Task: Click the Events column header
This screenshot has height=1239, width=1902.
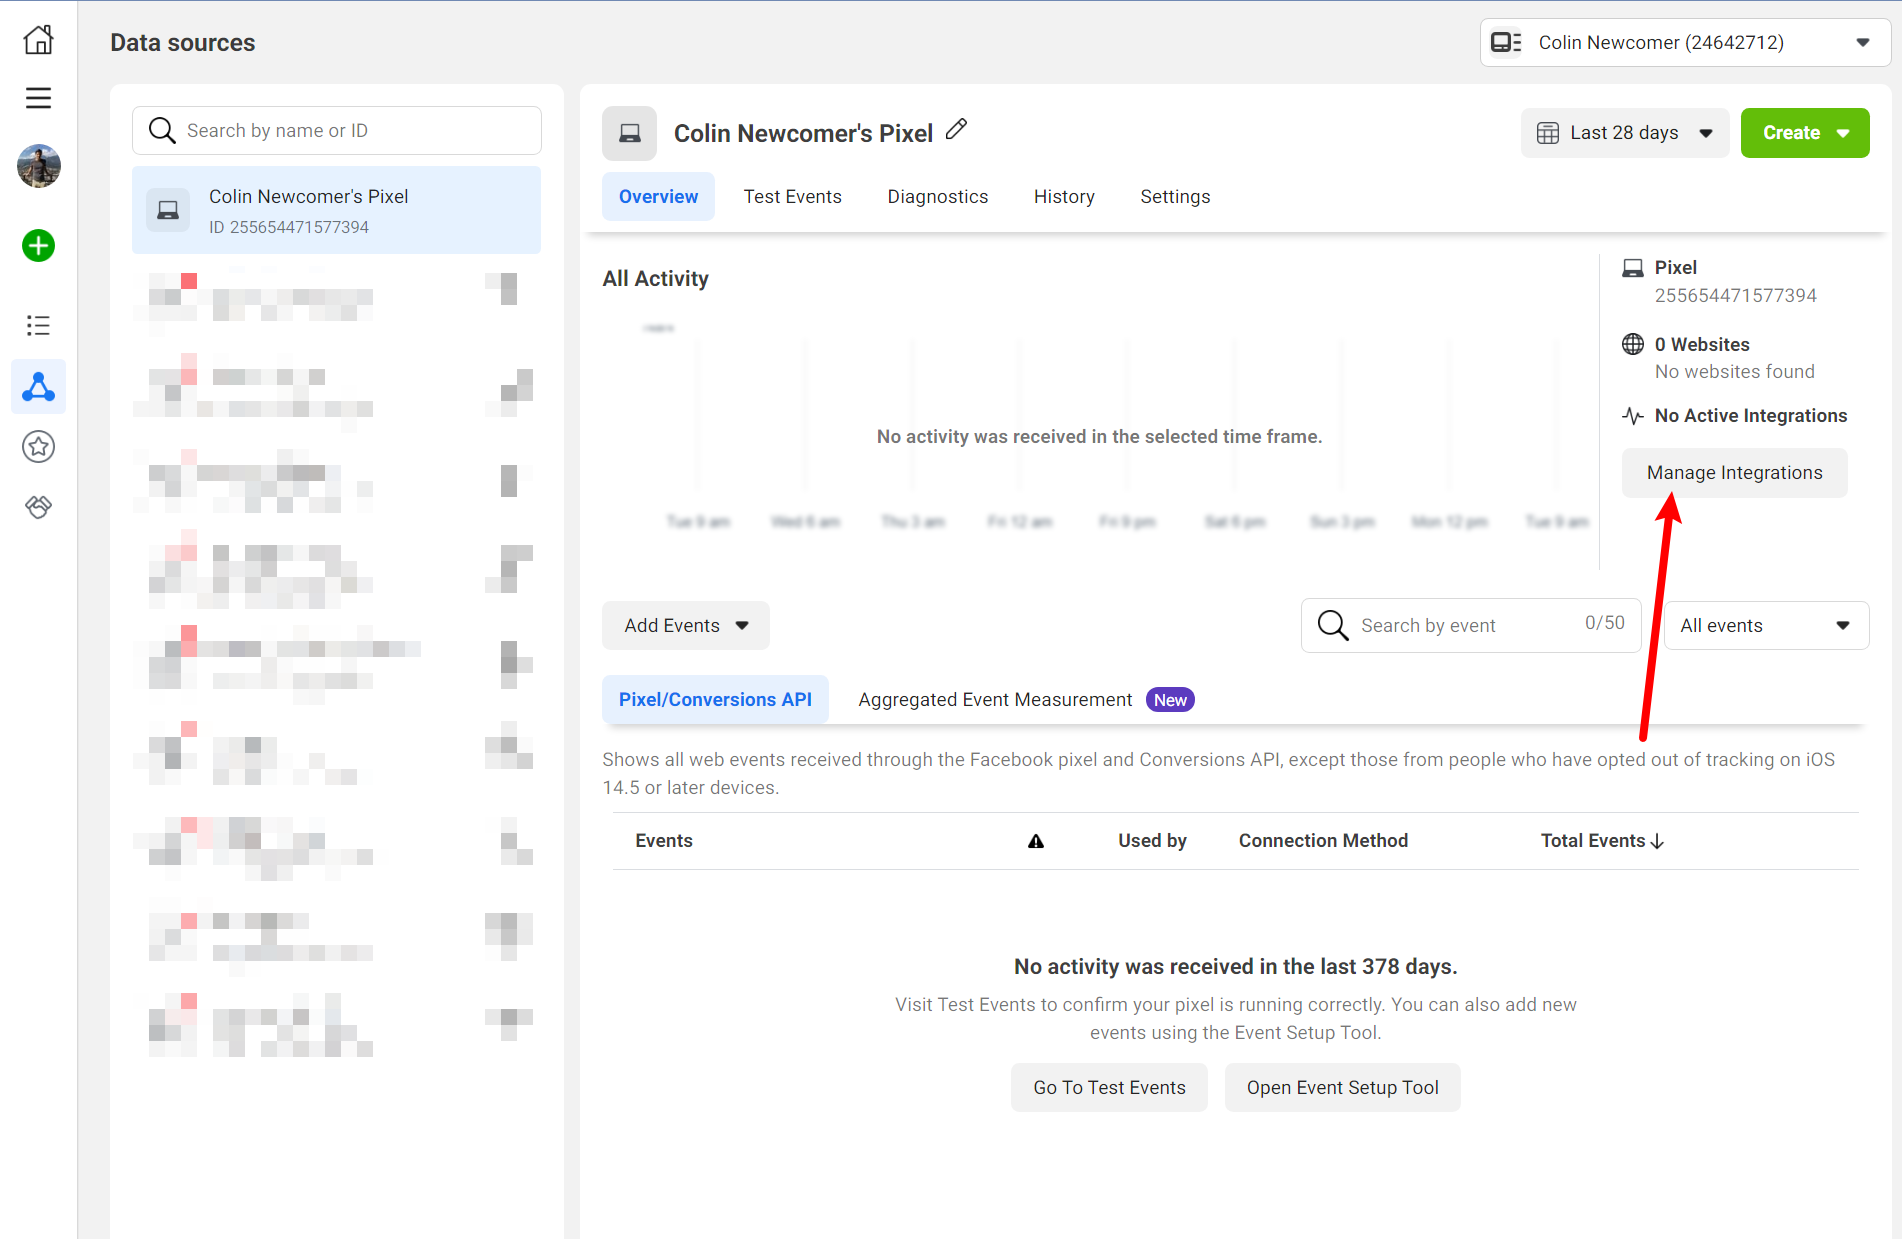Action: (x=664, y=841)
